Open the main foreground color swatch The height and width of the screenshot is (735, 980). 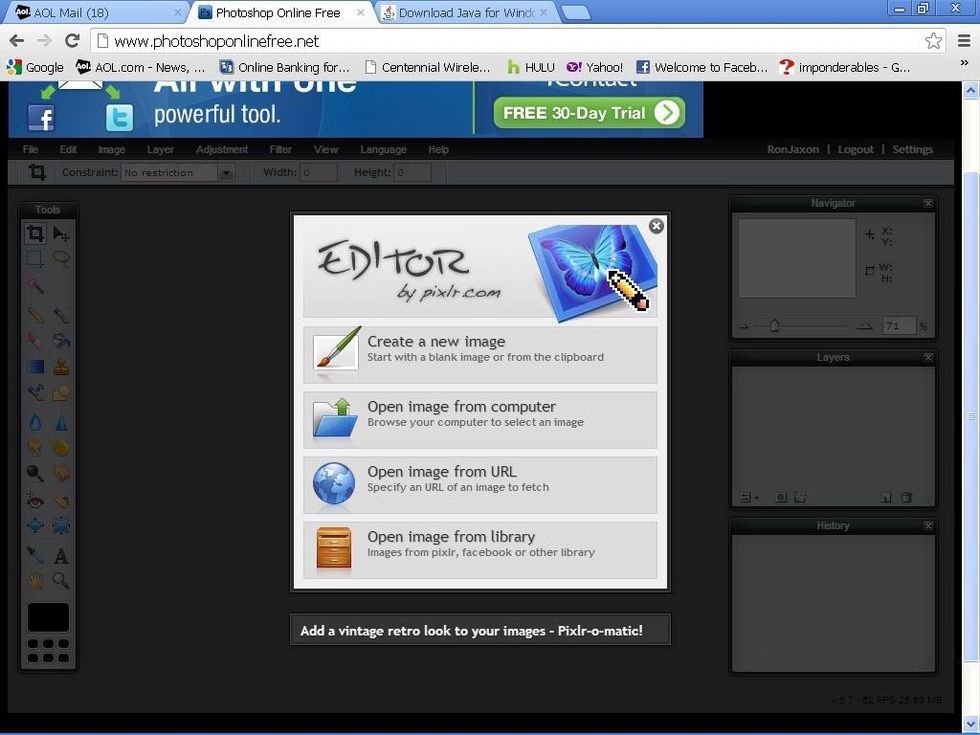48,618
